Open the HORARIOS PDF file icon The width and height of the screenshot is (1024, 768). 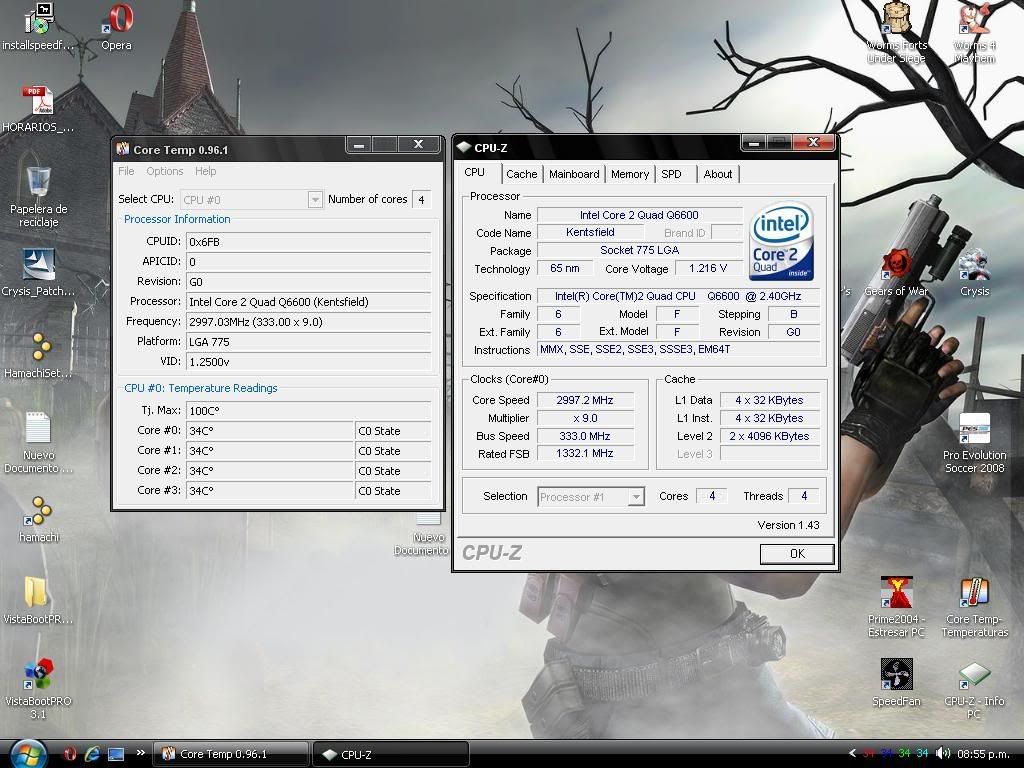pyautogui.click(x=38, y=108)
